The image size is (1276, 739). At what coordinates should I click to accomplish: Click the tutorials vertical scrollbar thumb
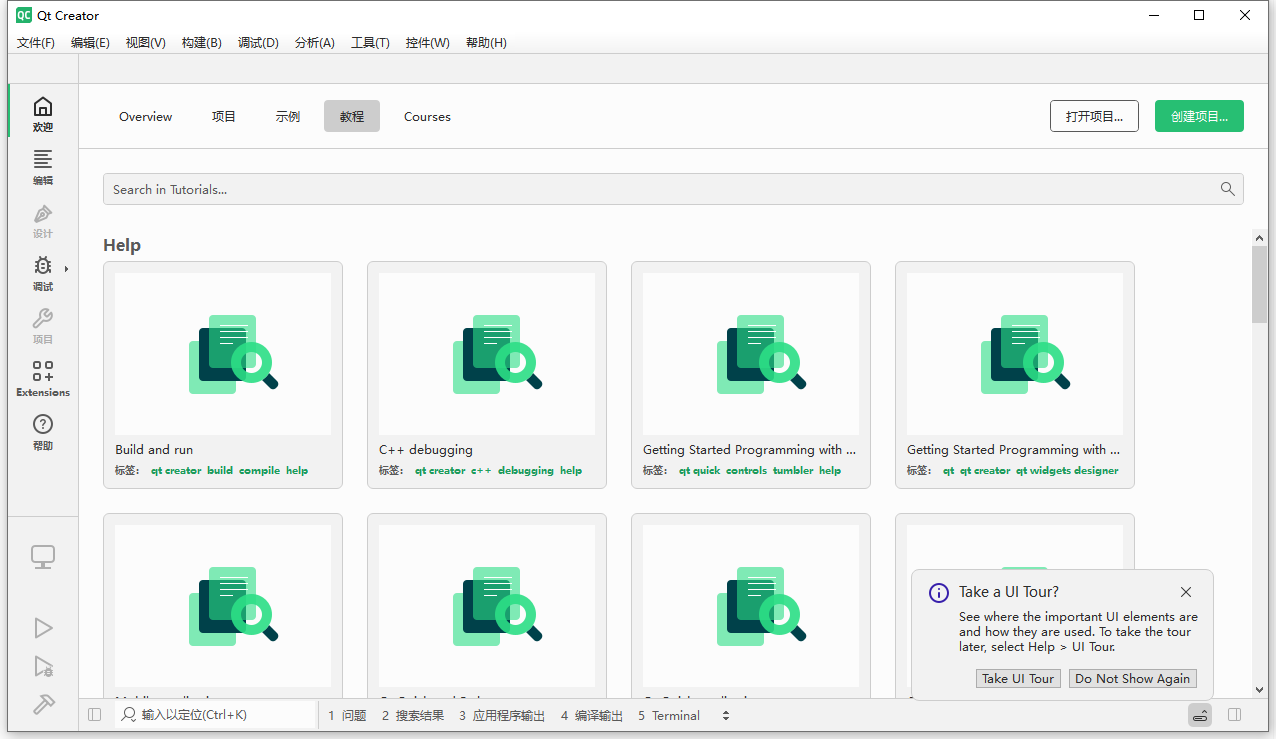[x=1259, y=284]
